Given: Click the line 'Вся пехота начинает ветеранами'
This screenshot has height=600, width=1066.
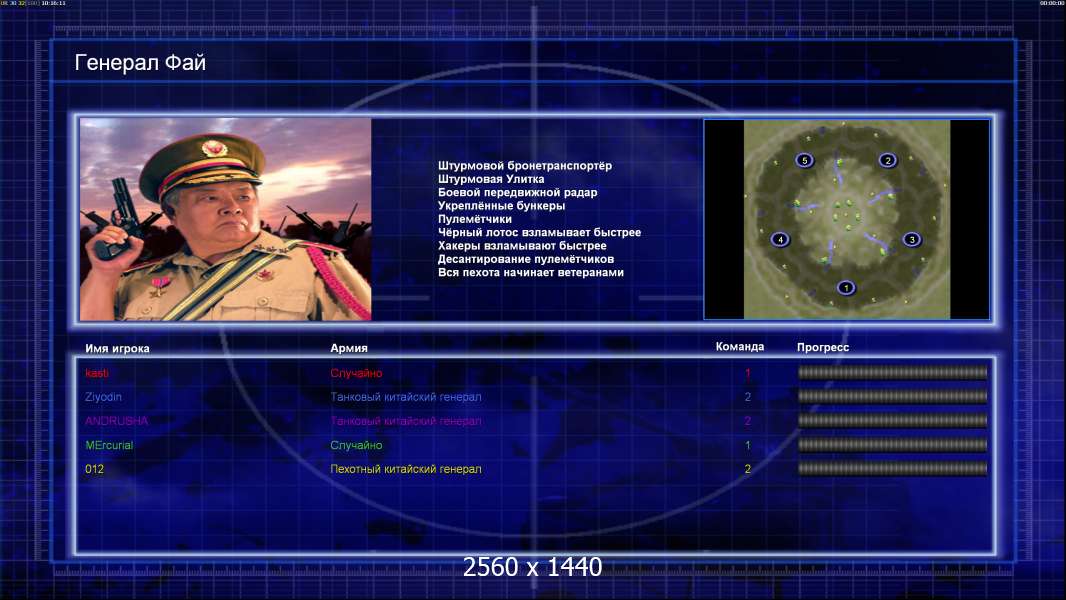Looking at the screenshot, I should point(530,272).
